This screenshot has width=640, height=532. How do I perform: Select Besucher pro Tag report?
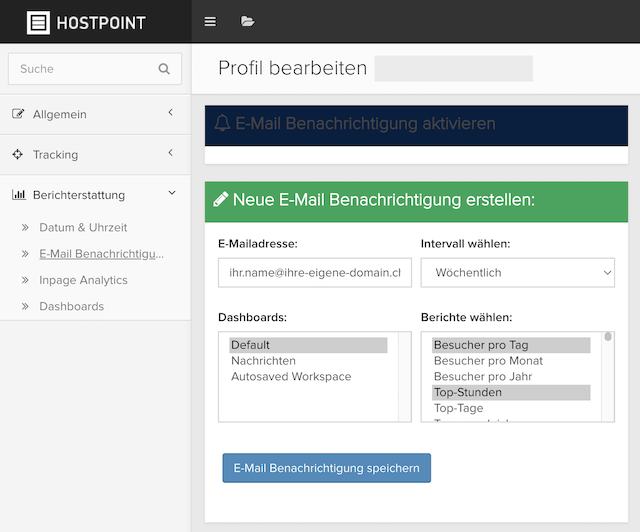511,345
